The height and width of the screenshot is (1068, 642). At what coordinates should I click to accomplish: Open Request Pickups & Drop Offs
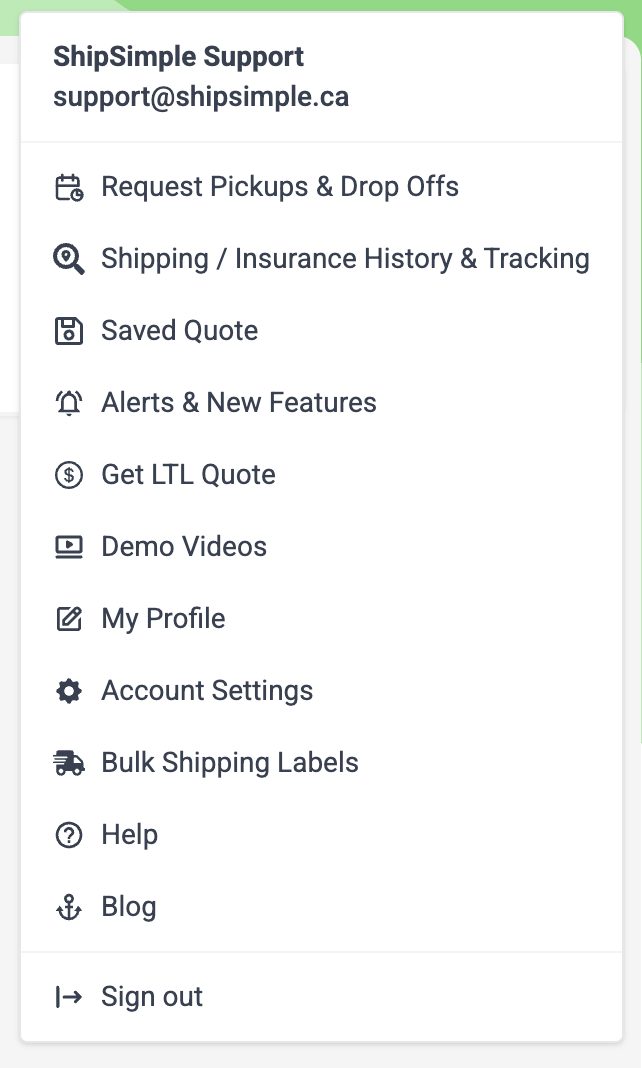tap(321, 187)
